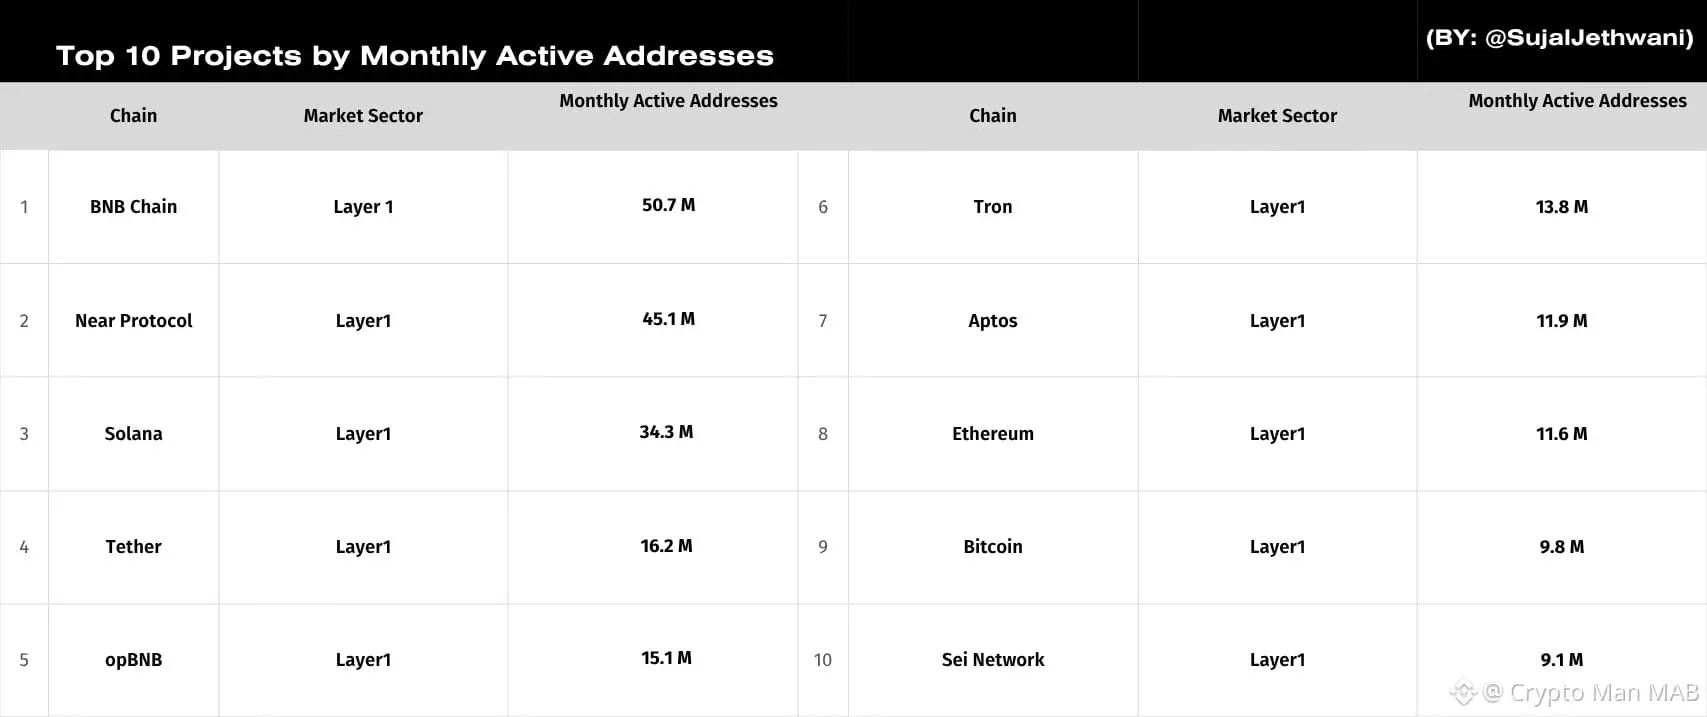Click the 45.1 M addresses value
1707x717 pixels.
pyautogui.click(x=668, y=319)
